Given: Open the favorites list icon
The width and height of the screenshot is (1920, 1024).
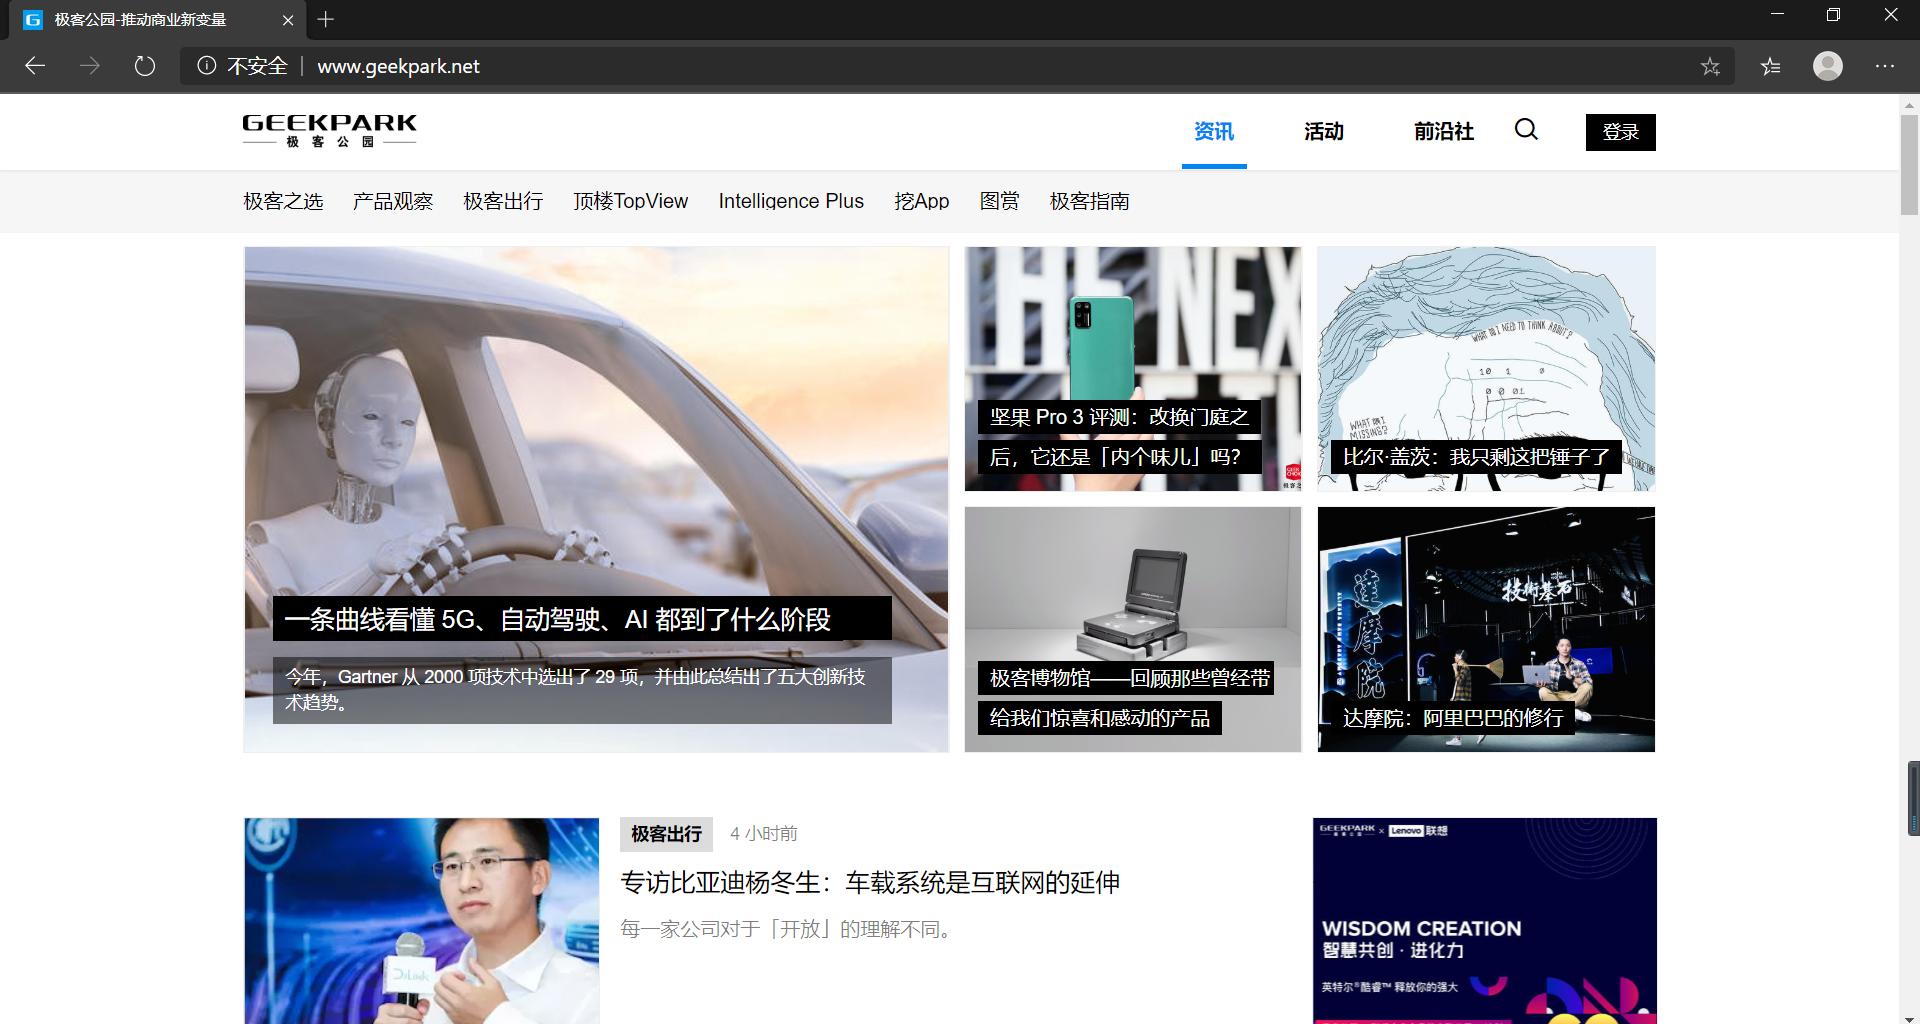Looking at the screenshot, I should coord(1770,66).
